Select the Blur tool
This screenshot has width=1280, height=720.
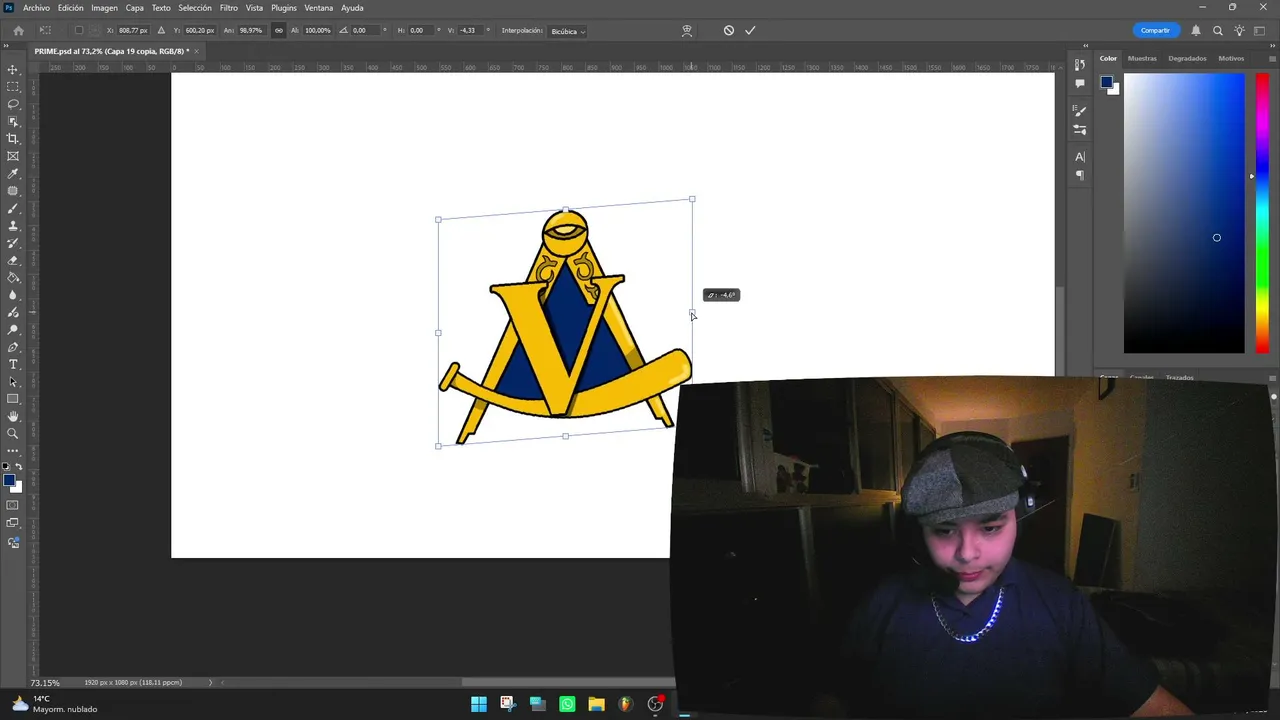click(x=13, y=295)
